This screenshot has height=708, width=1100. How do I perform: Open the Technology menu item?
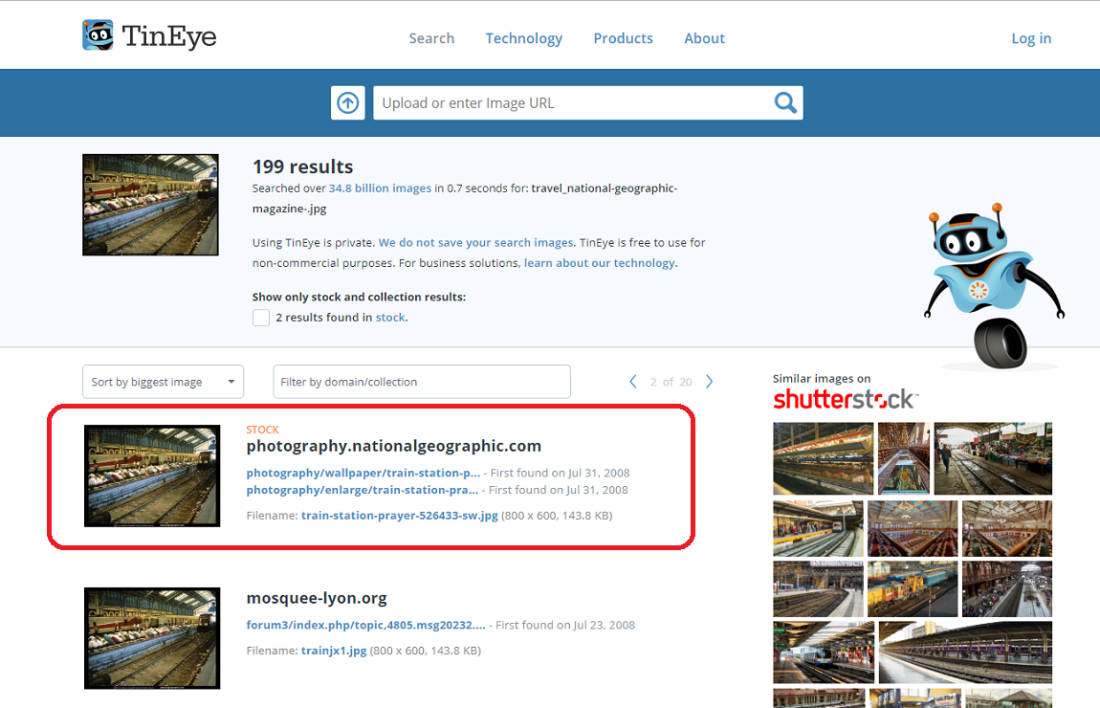[524, 39]
